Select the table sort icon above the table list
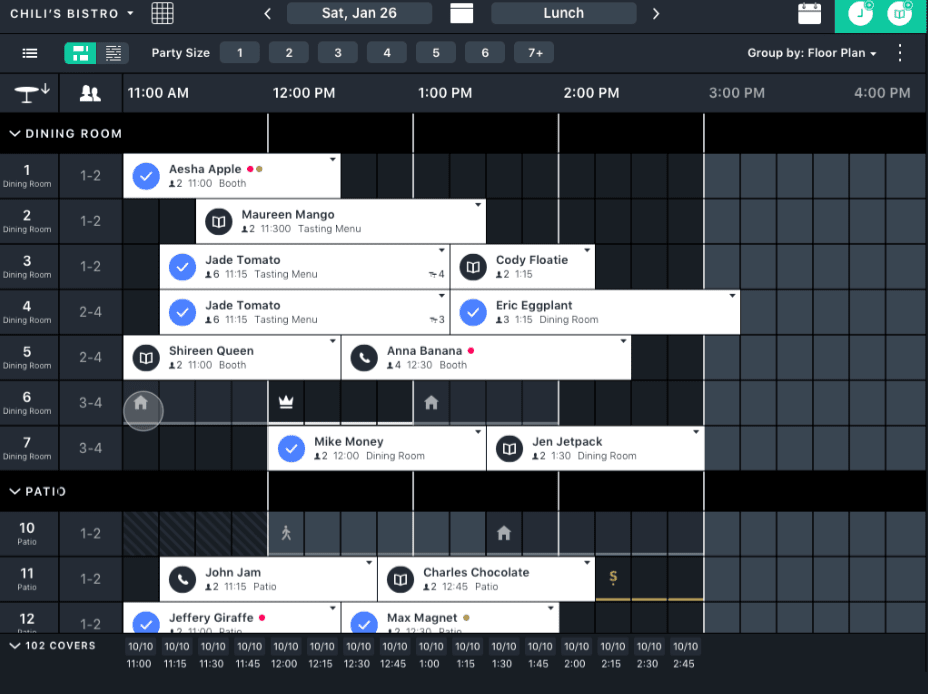The width and height of the screenshot is (928, 694). click(x=29, y=93)
